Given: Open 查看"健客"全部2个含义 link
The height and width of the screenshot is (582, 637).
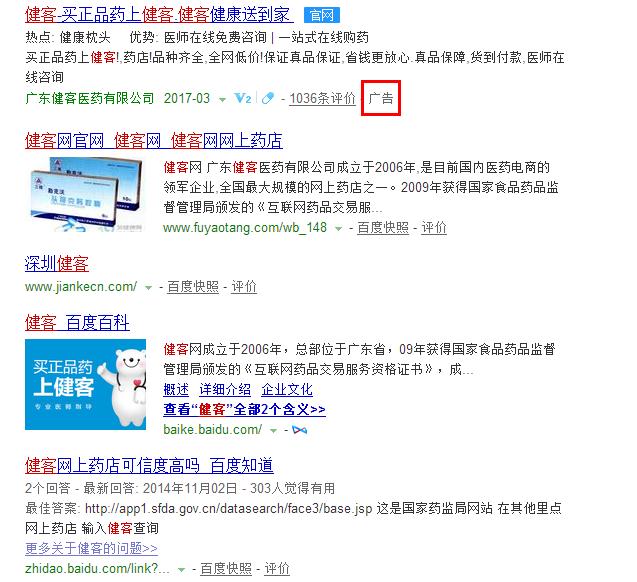Looking at the screenshot, I should pos(245,409).
